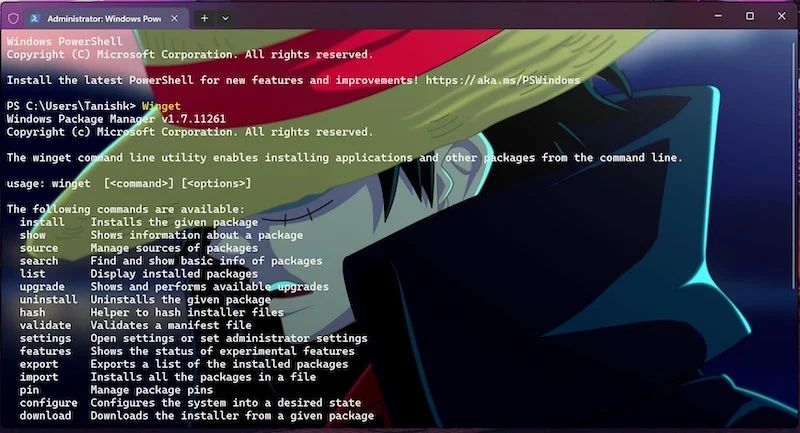The width and height of the screenshot is (800, 433).
Task: Click the 'uninstall' command name
Action: [x=48, y=299]
